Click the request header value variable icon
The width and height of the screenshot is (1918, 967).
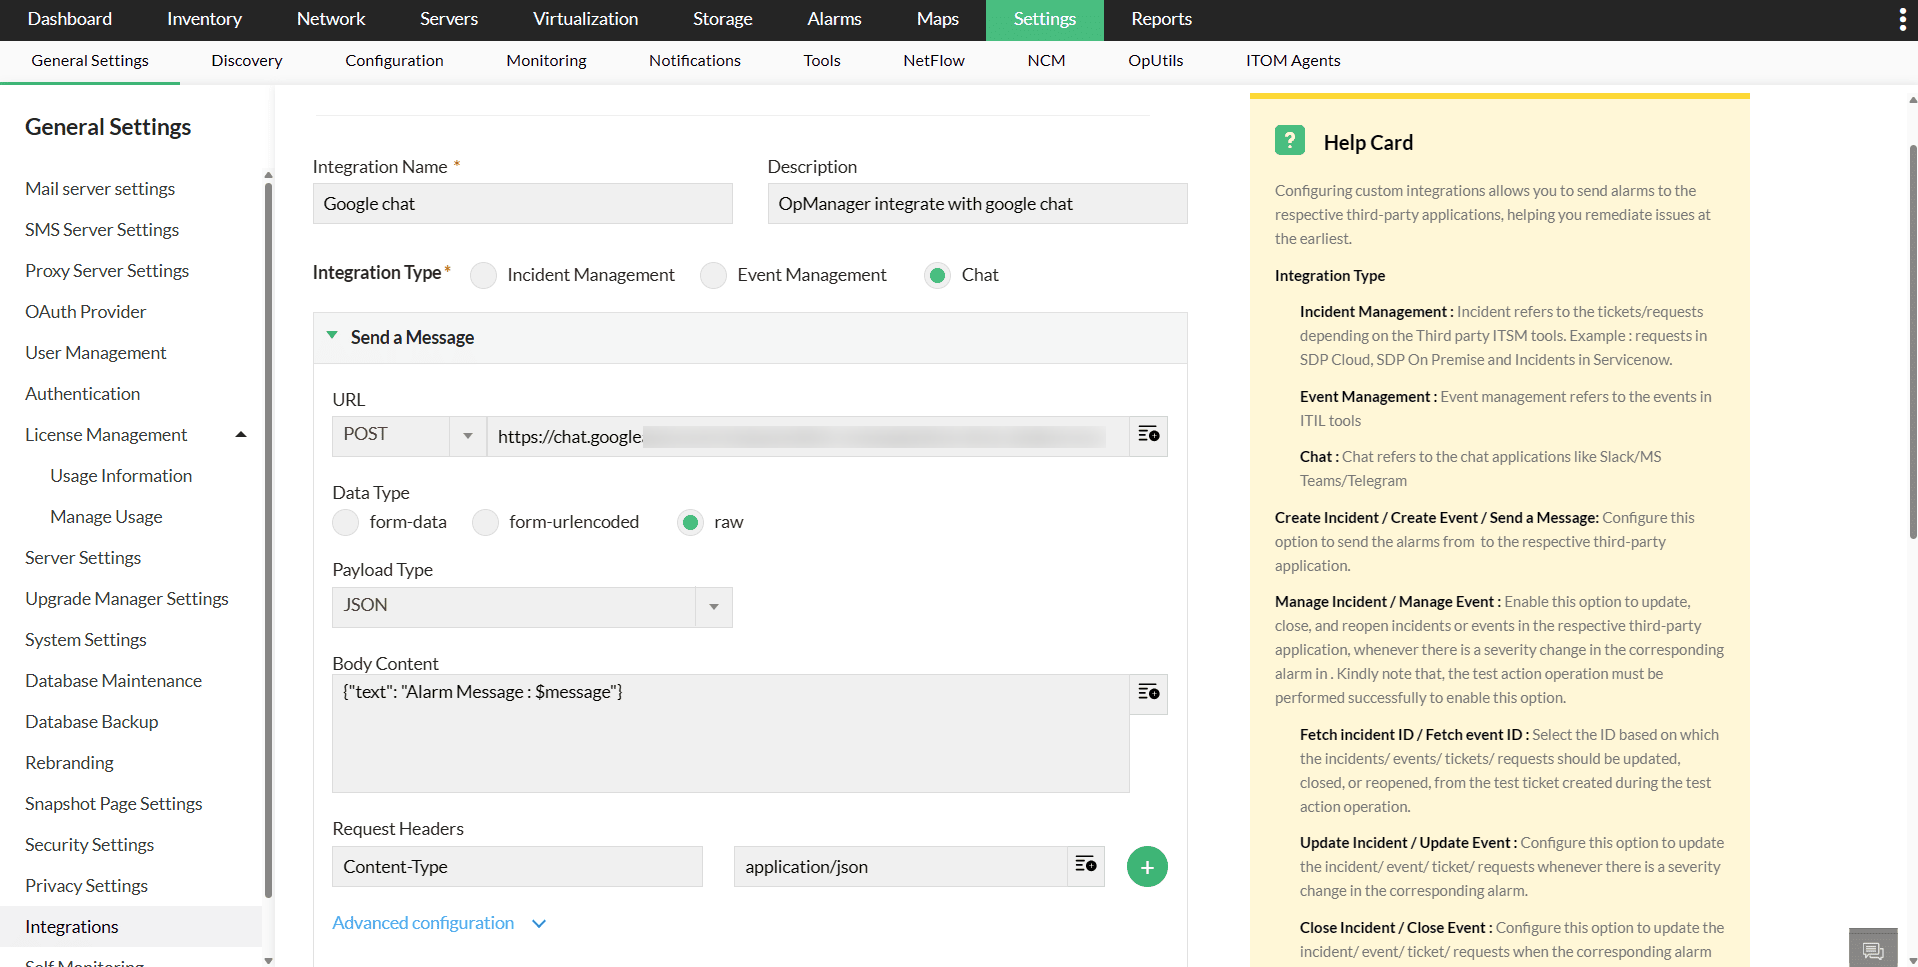tap(1085, 865)
